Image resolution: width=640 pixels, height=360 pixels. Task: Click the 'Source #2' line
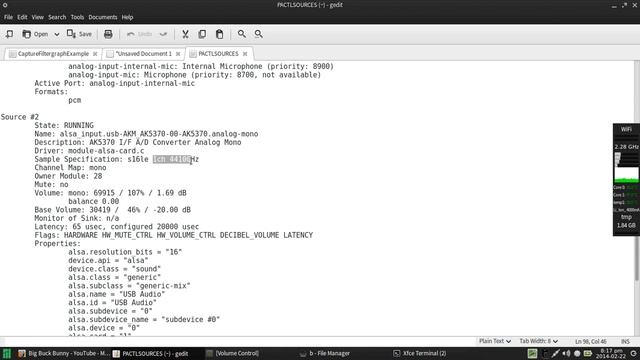20,117
